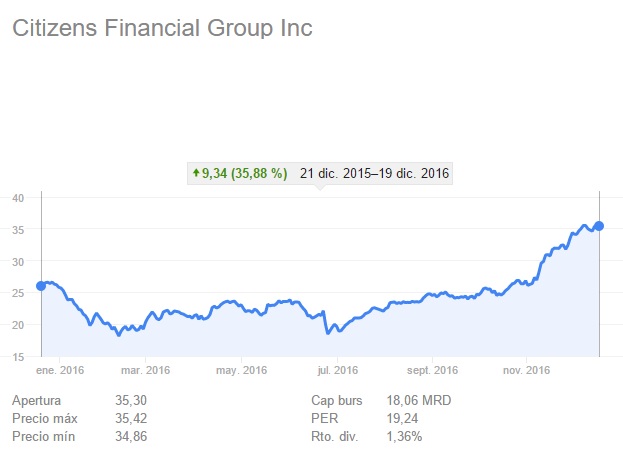
Task: Click the Precio máx value 35,42
Action: [132, 419]
